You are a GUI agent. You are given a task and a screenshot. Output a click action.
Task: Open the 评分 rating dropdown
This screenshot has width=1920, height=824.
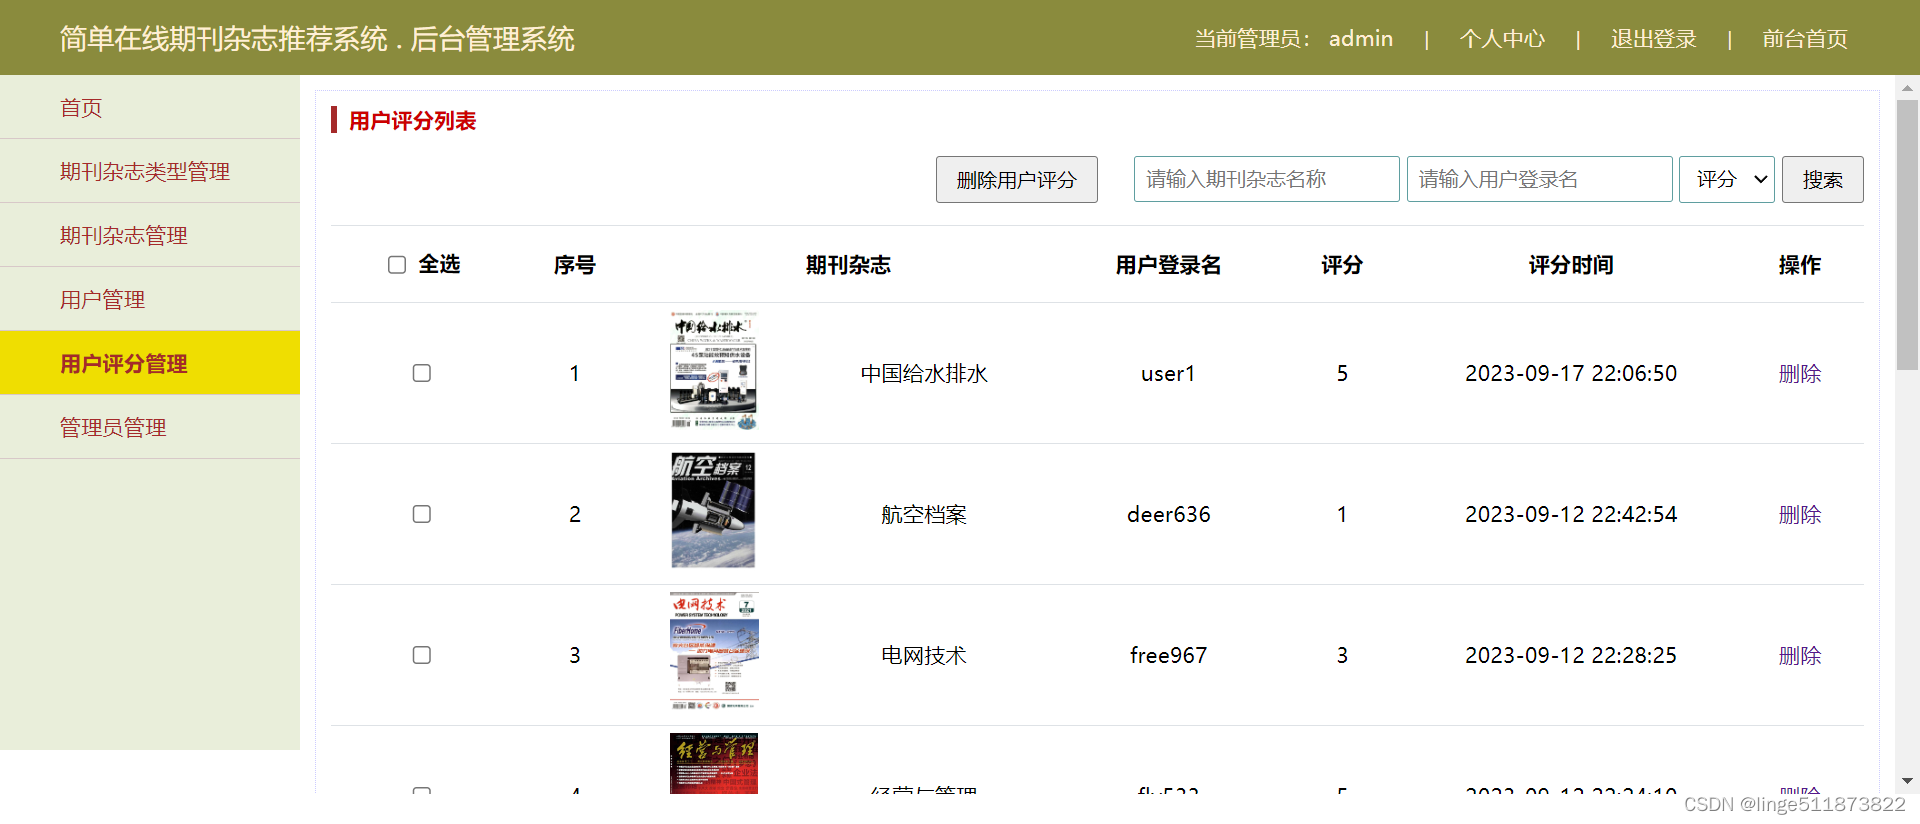(x=1726, y=180)
